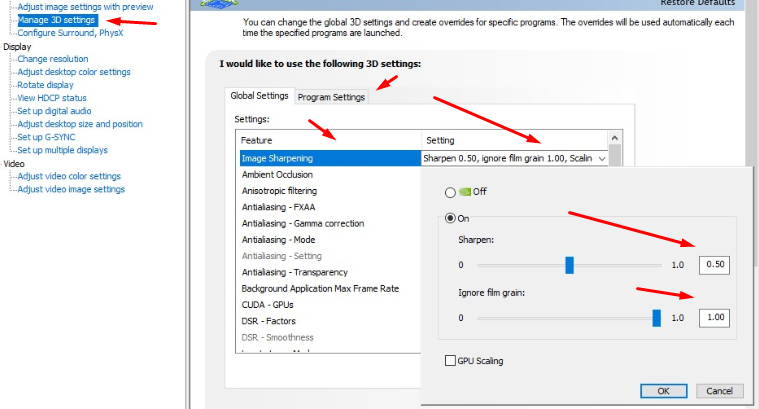Viewport: 759px width, 409px height.
Task: Enable the GPU Scaling checkbox
Action: click(451, 360)
